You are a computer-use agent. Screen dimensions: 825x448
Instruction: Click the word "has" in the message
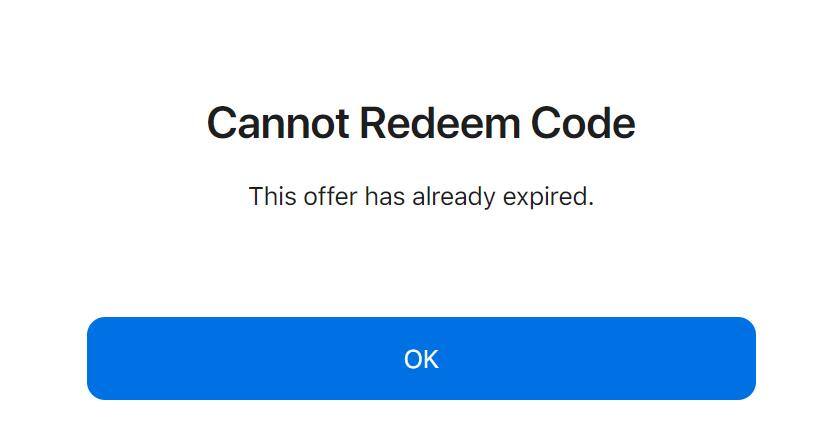tap(385, 196)
